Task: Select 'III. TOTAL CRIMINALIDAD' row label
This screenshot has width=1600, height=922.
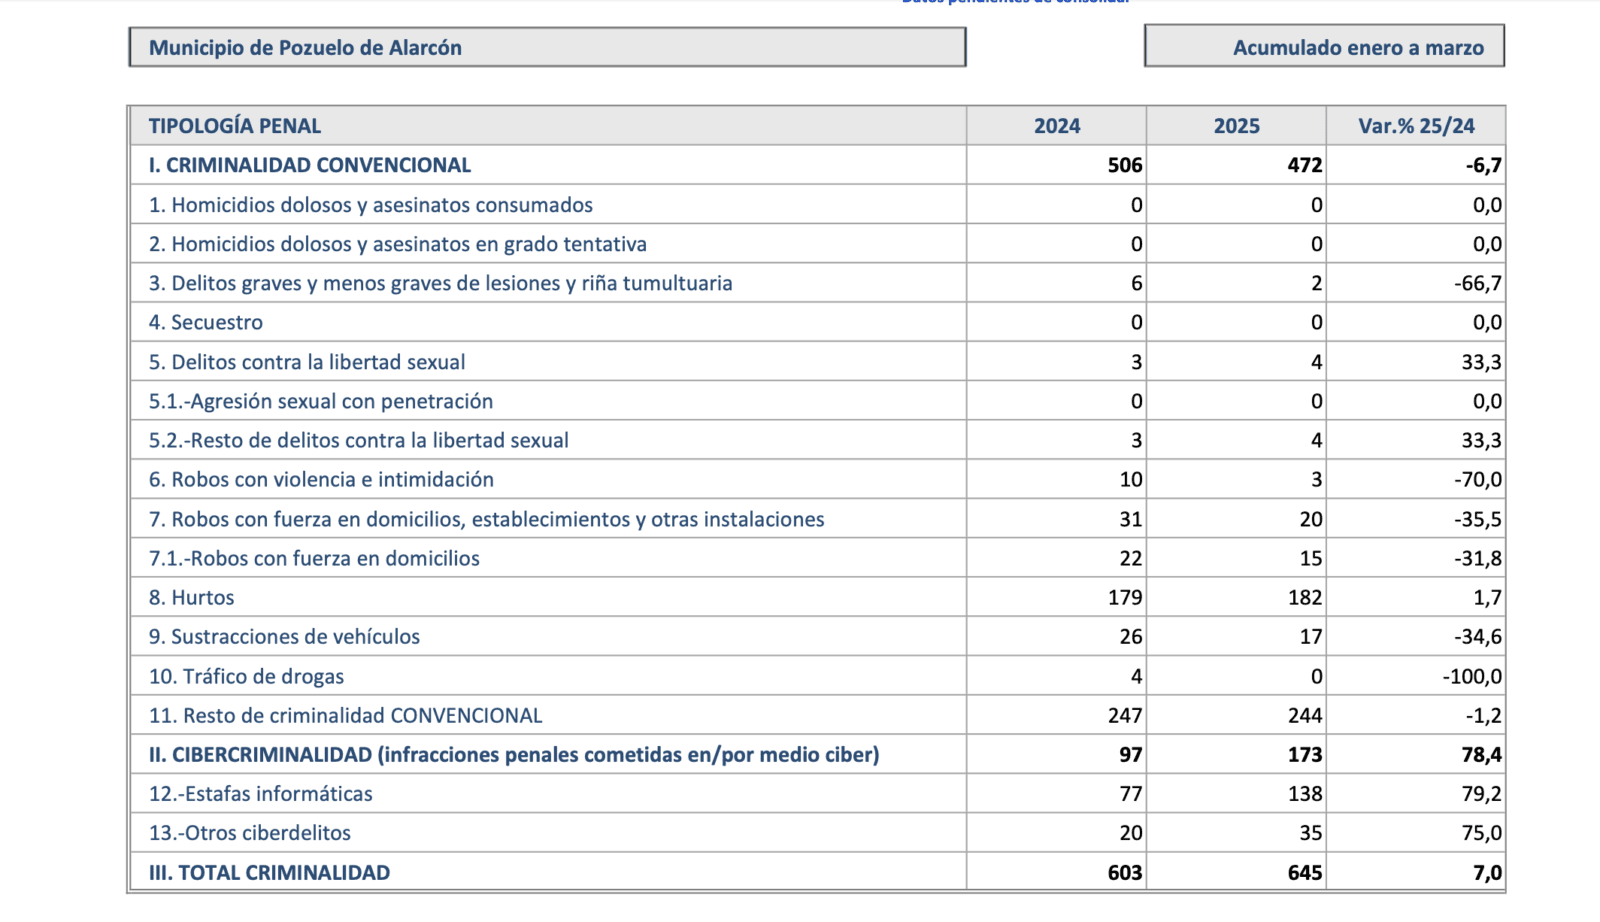Action: point(270,872)
